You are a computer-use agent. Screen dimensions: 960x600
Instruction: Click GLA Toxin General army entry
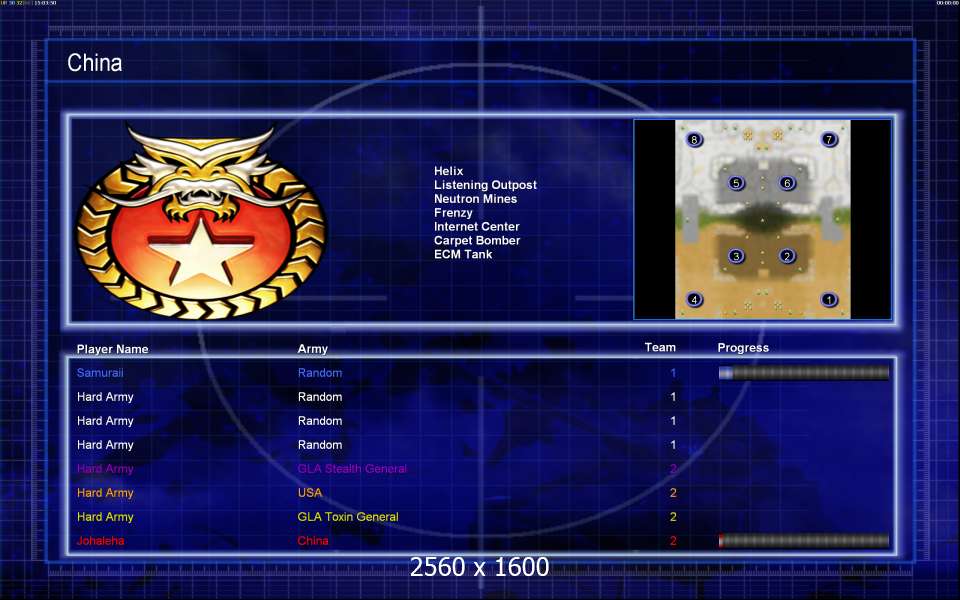[x=348, y=517]
